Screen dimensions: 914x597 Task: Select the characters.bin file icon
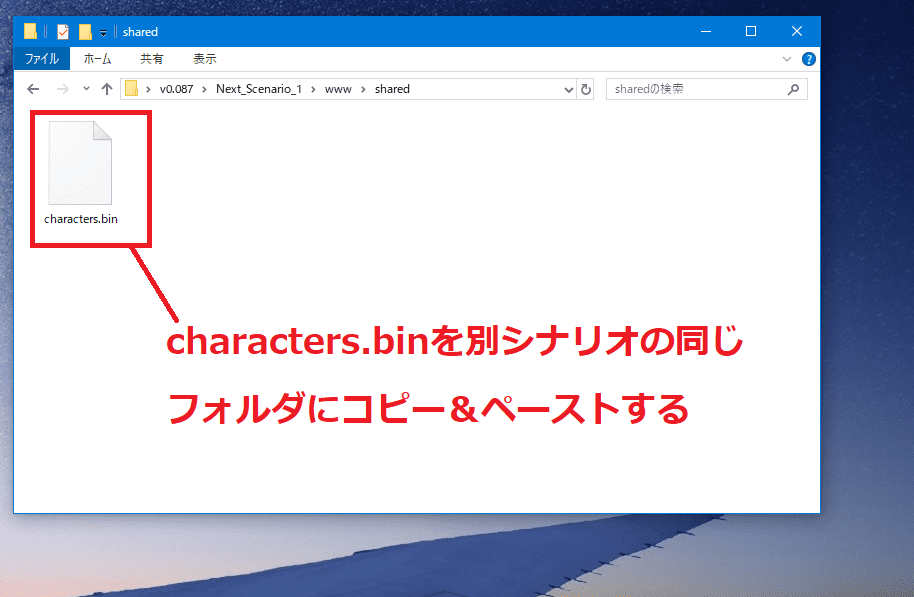click(80, 163)
